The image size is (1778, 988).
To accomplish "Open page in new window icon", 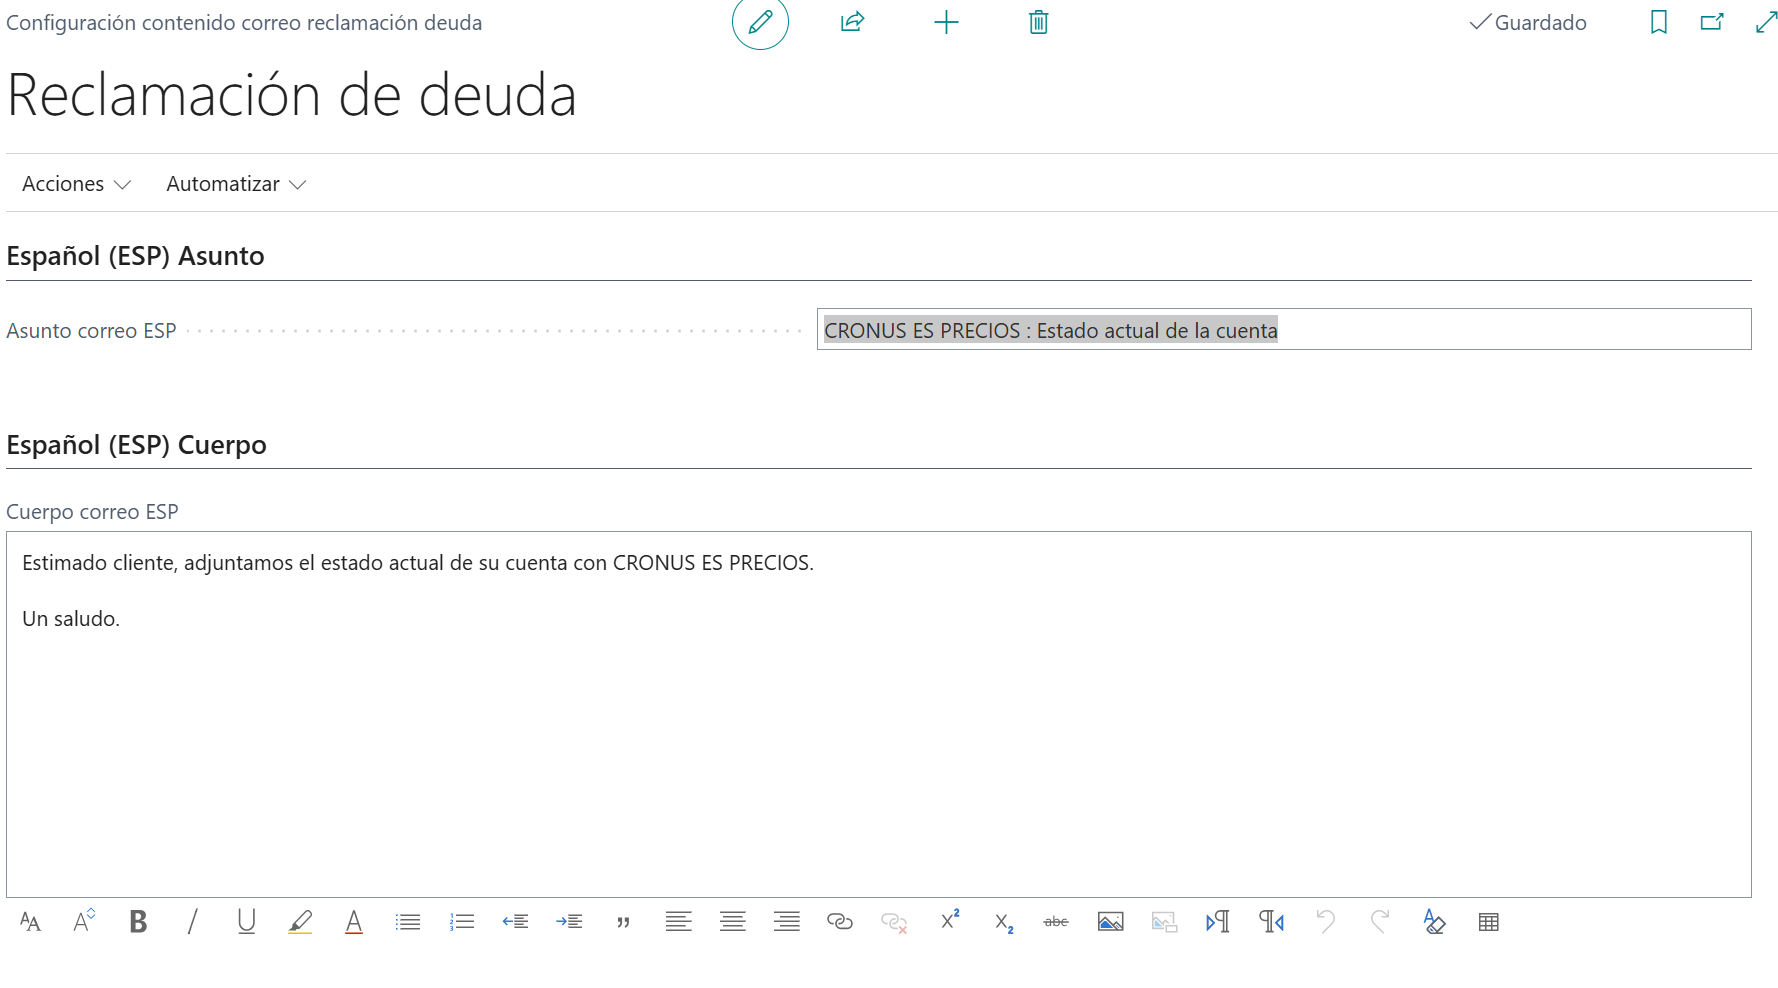I will [x=1712, y=22].
